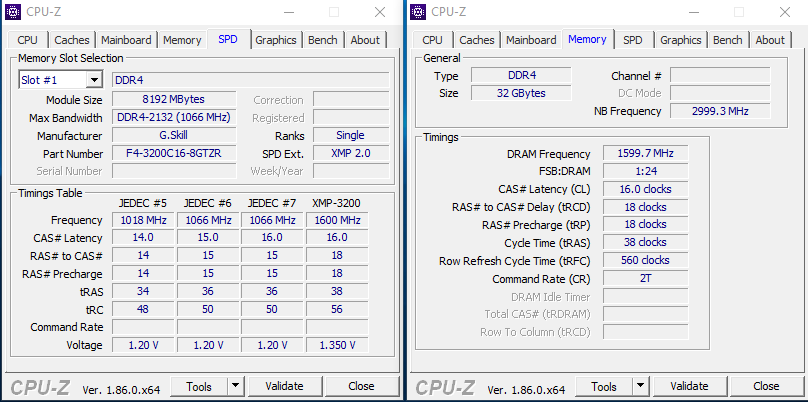
Task: Click CAS# Latency 16.0 clocks value
Action: click(x=645, y=189)
